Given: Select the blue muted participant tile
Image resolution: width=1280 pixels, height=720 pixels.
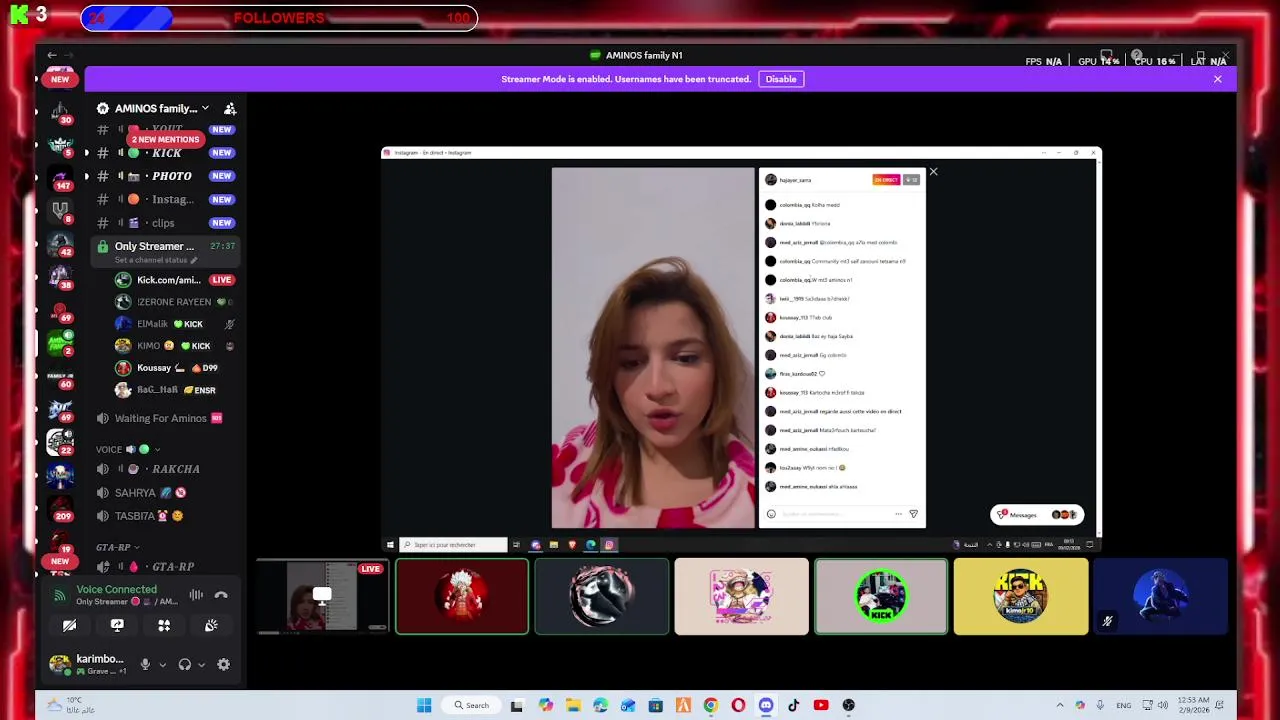Looking at the screenshot, I should [x=1160, y=597].
